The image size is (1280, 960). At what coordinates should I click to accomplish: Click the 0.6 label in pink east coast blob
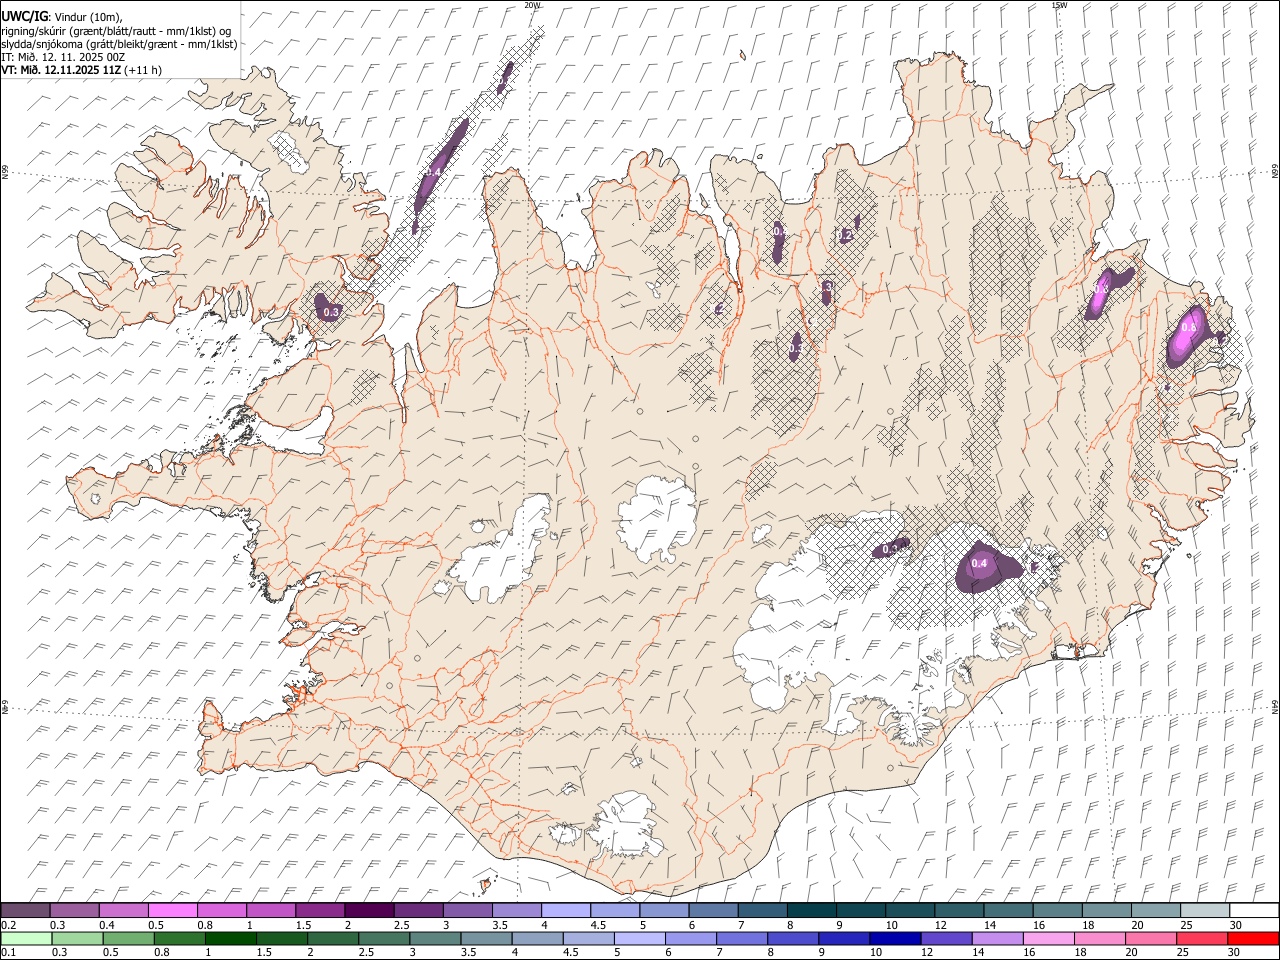[1189, 327]
